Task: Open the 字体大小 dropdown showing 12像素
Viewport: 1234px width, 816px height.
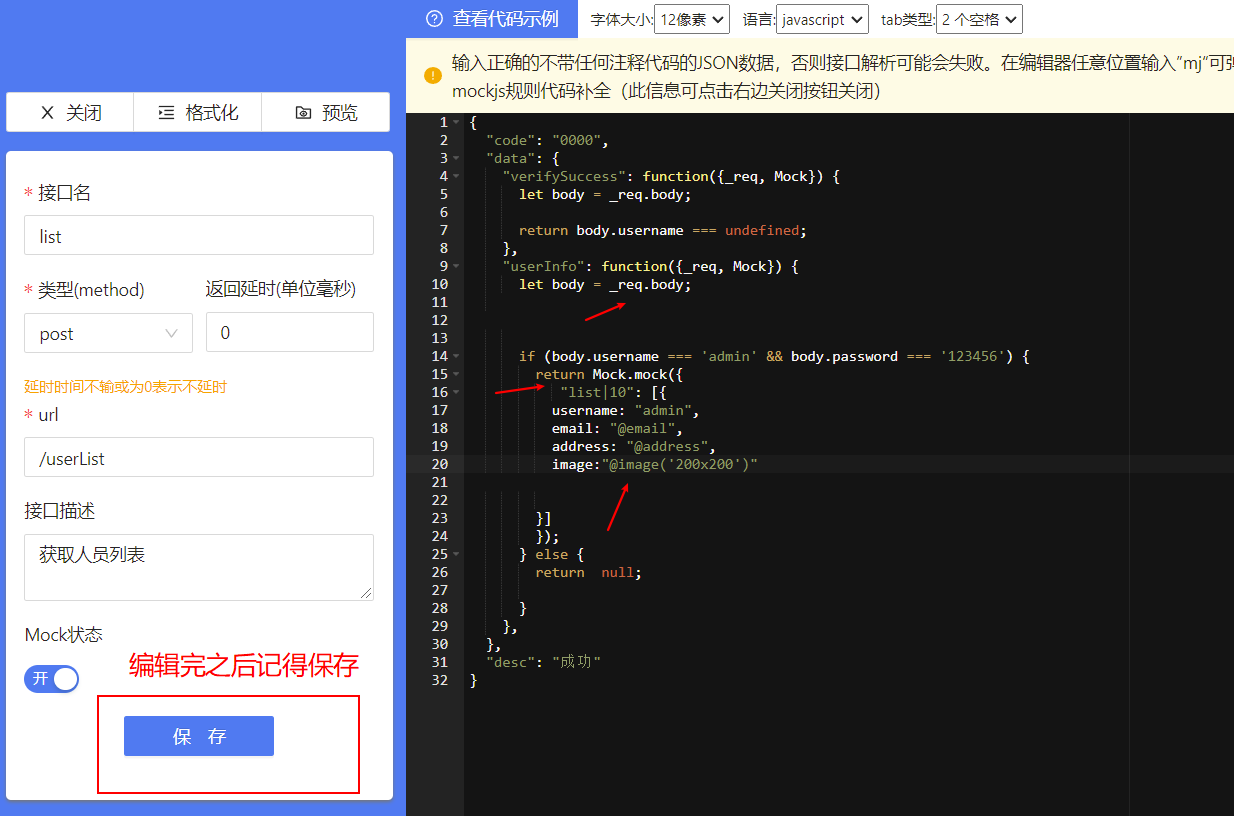Action: pos(691,19)
